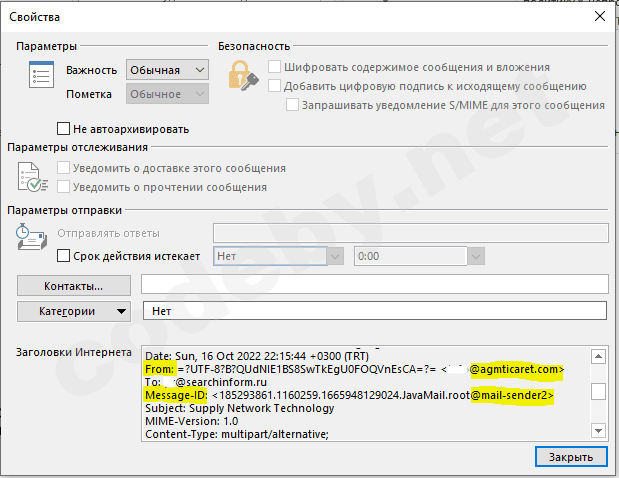Enable 'Шифровать содержимое сообщения и вложения' checkbox
This screenshot has height=478, width=619.
click(274, 67)
